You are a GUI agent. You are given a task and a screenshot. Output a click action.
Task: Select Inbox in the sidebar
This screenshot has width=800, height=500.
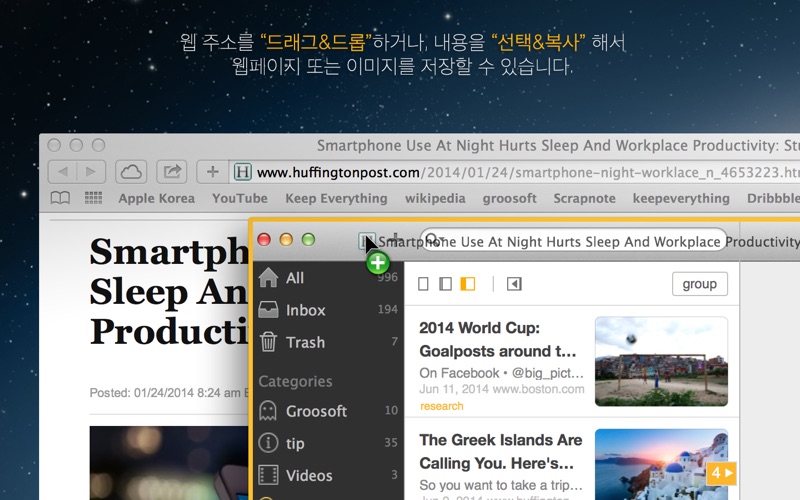click(x=328, y=310)
